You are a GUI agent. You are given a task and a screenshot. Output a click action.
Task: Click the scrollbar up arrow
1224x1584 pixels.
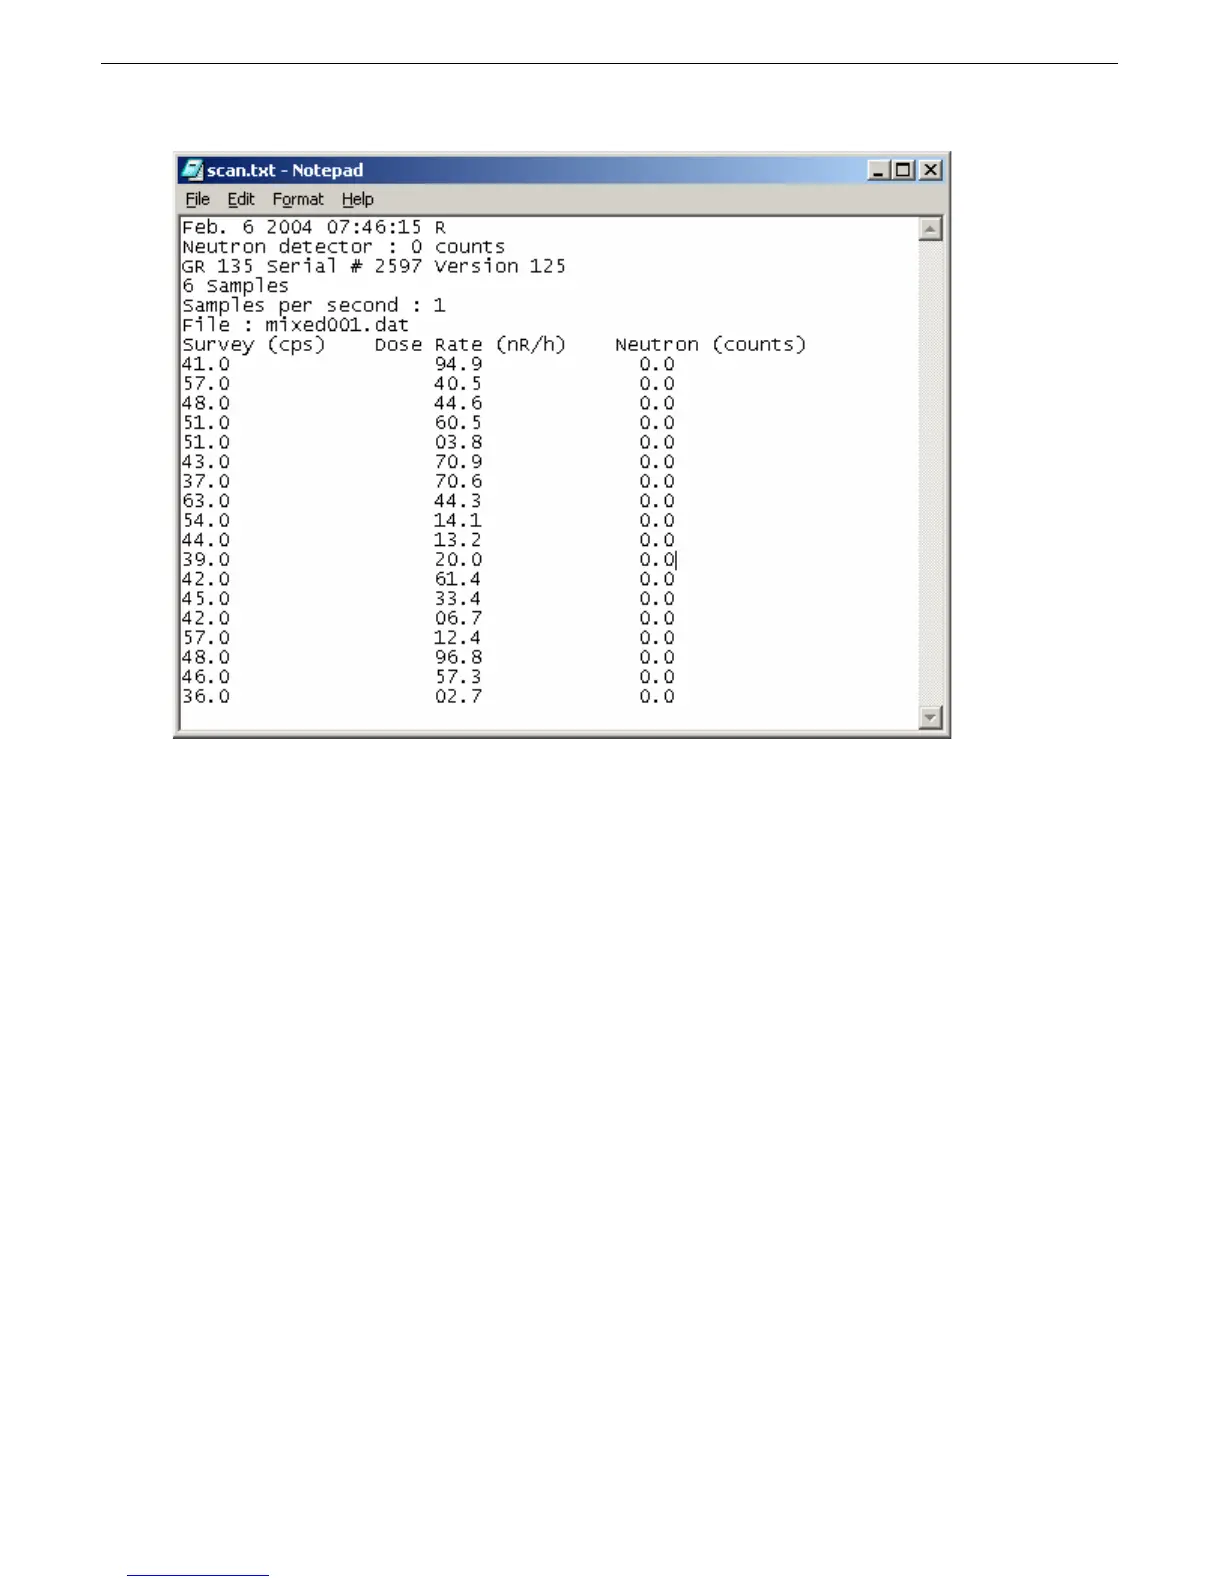tap(930, 229)
